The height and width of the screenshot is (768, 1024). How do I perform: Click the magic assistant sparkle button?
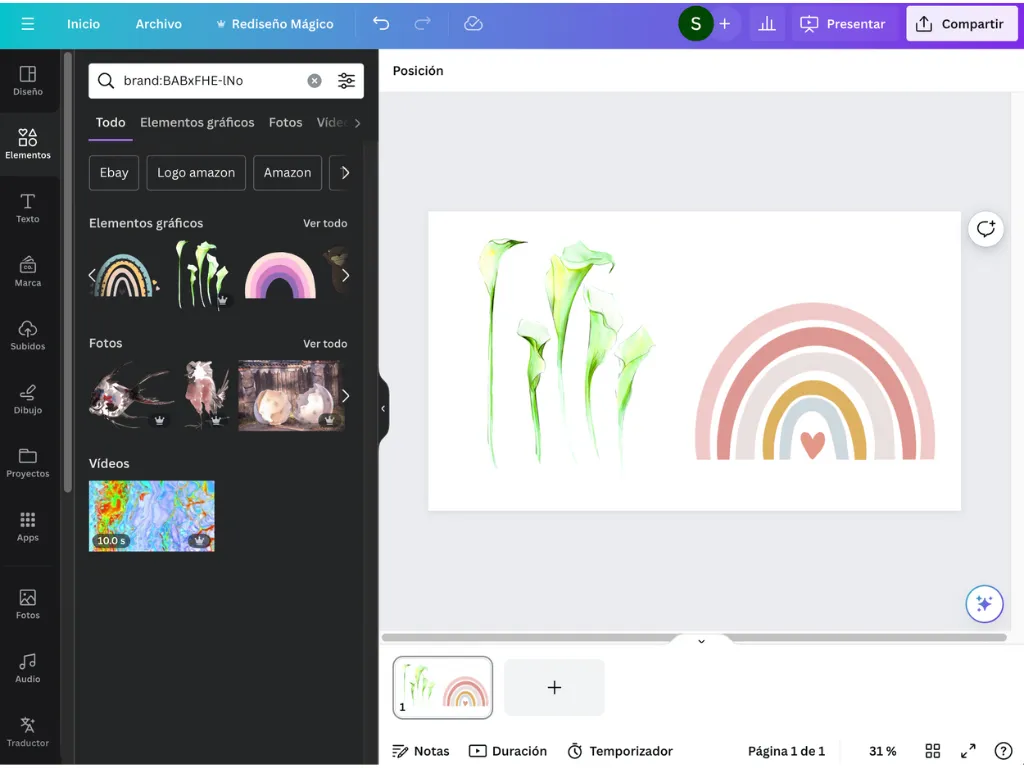click(984, 604)
